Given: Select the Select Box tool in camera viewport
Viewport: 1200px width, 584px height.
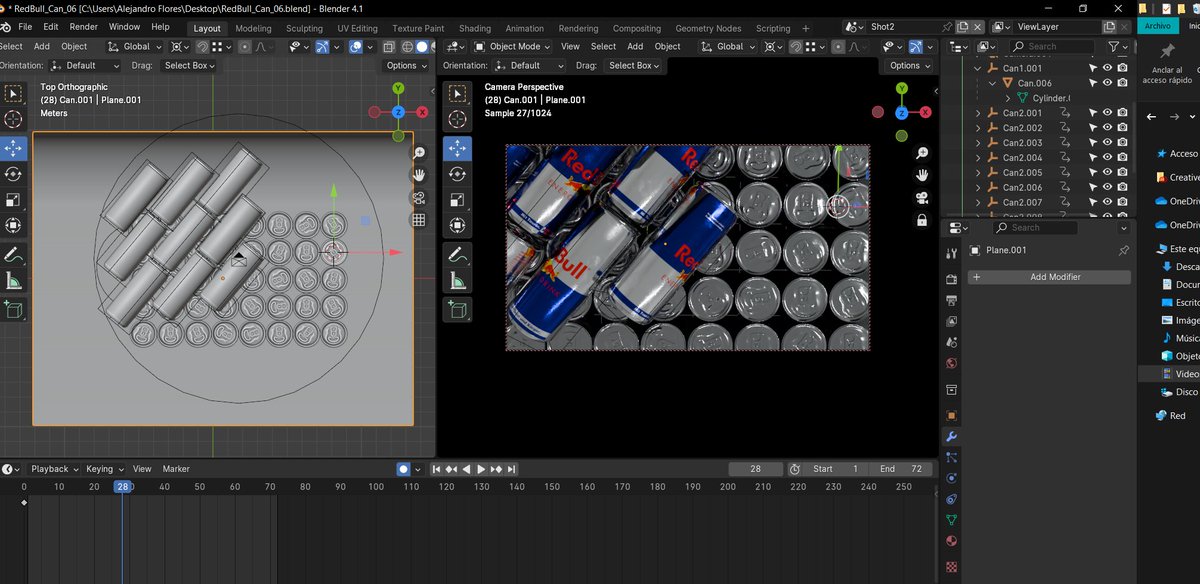Looking at the screenshot, I should click(x=457, y=94).
